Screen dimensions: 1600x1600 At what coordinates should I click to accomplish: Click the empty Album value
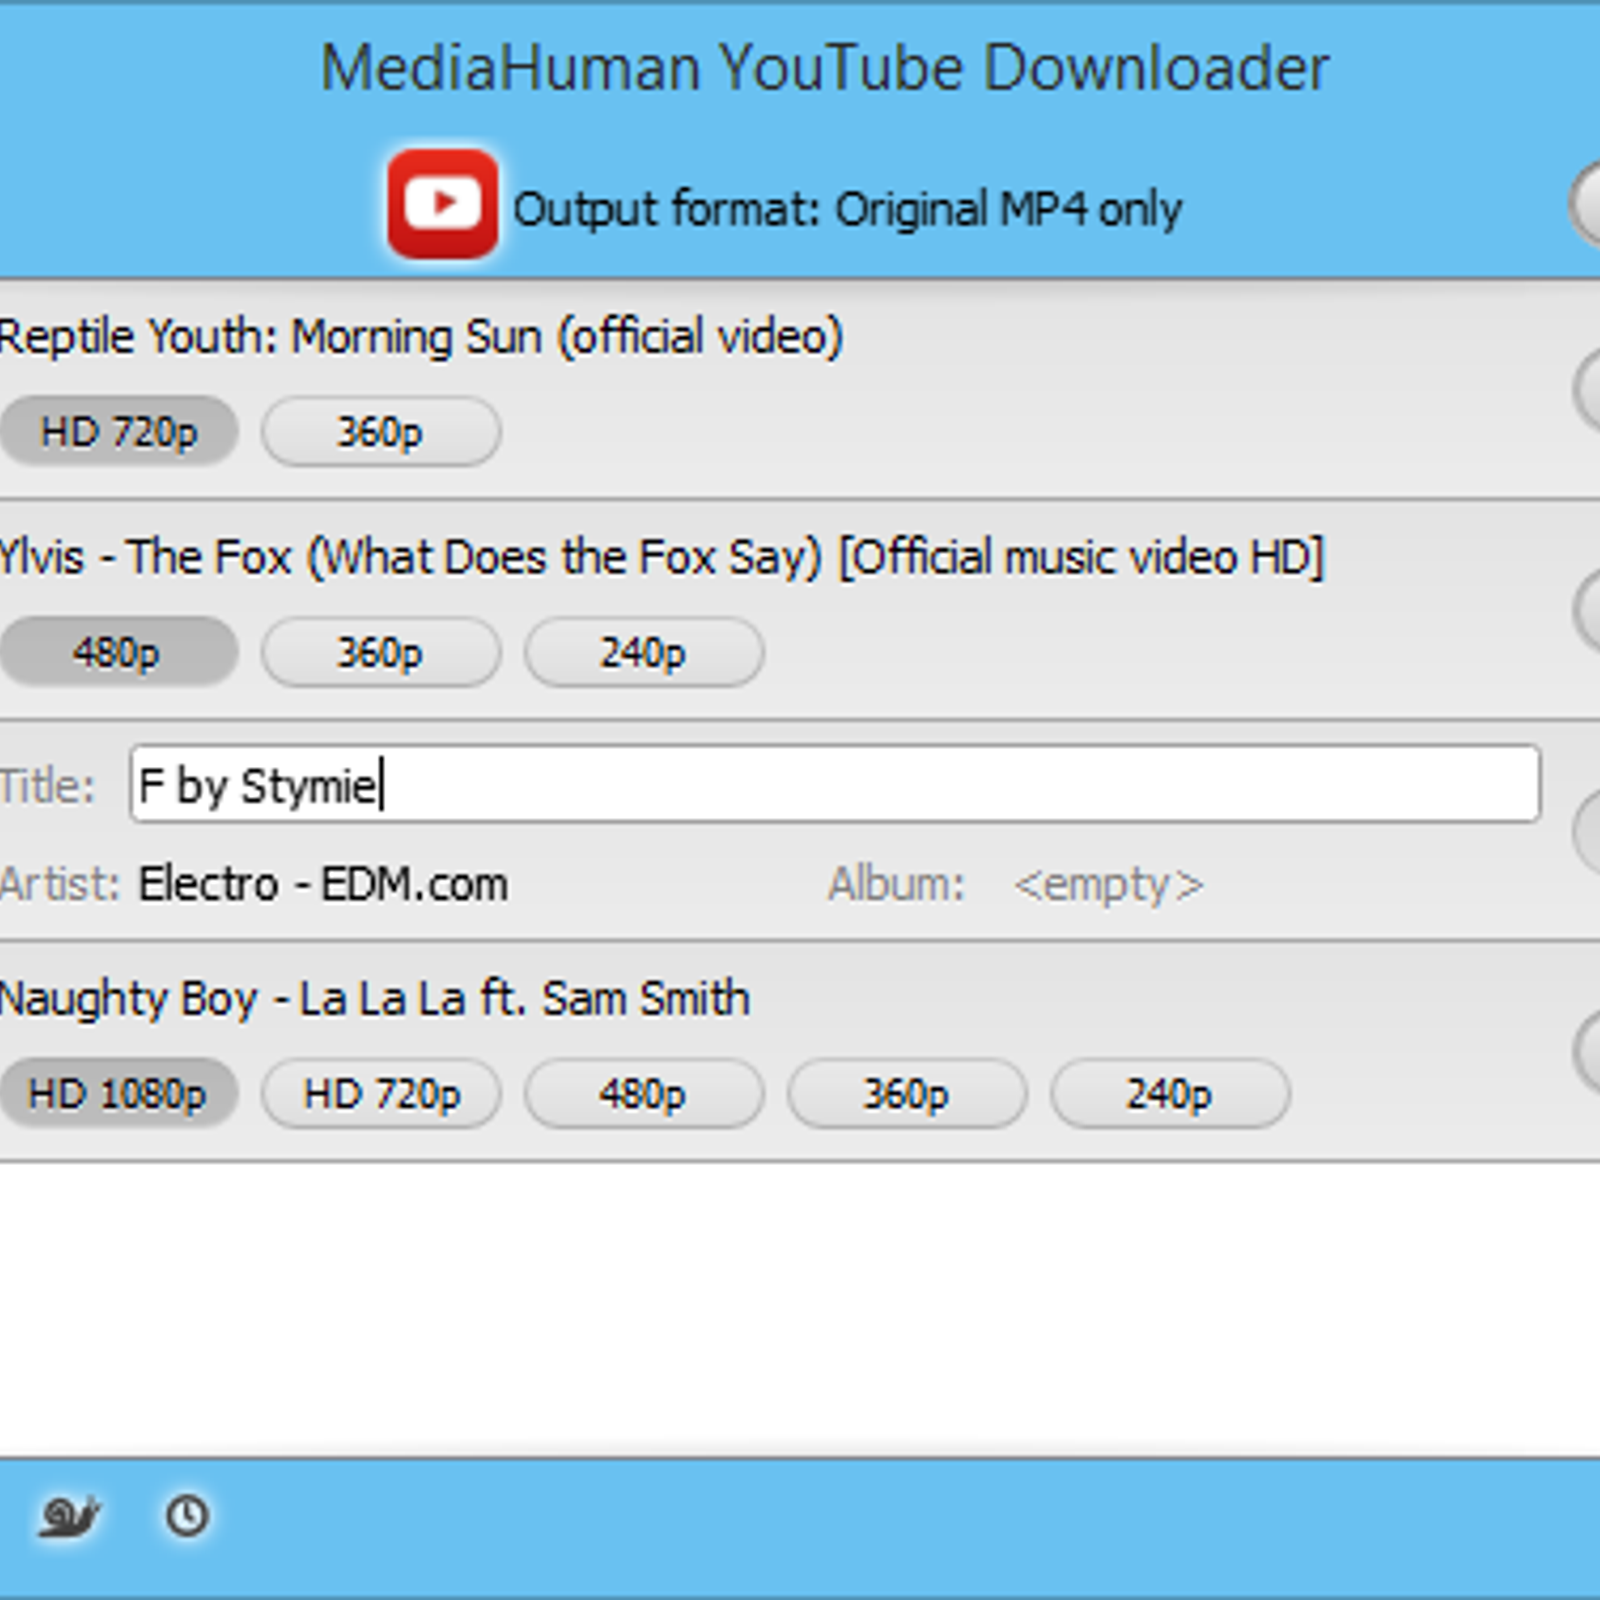pyautogui.click(x=1108, y=884)
